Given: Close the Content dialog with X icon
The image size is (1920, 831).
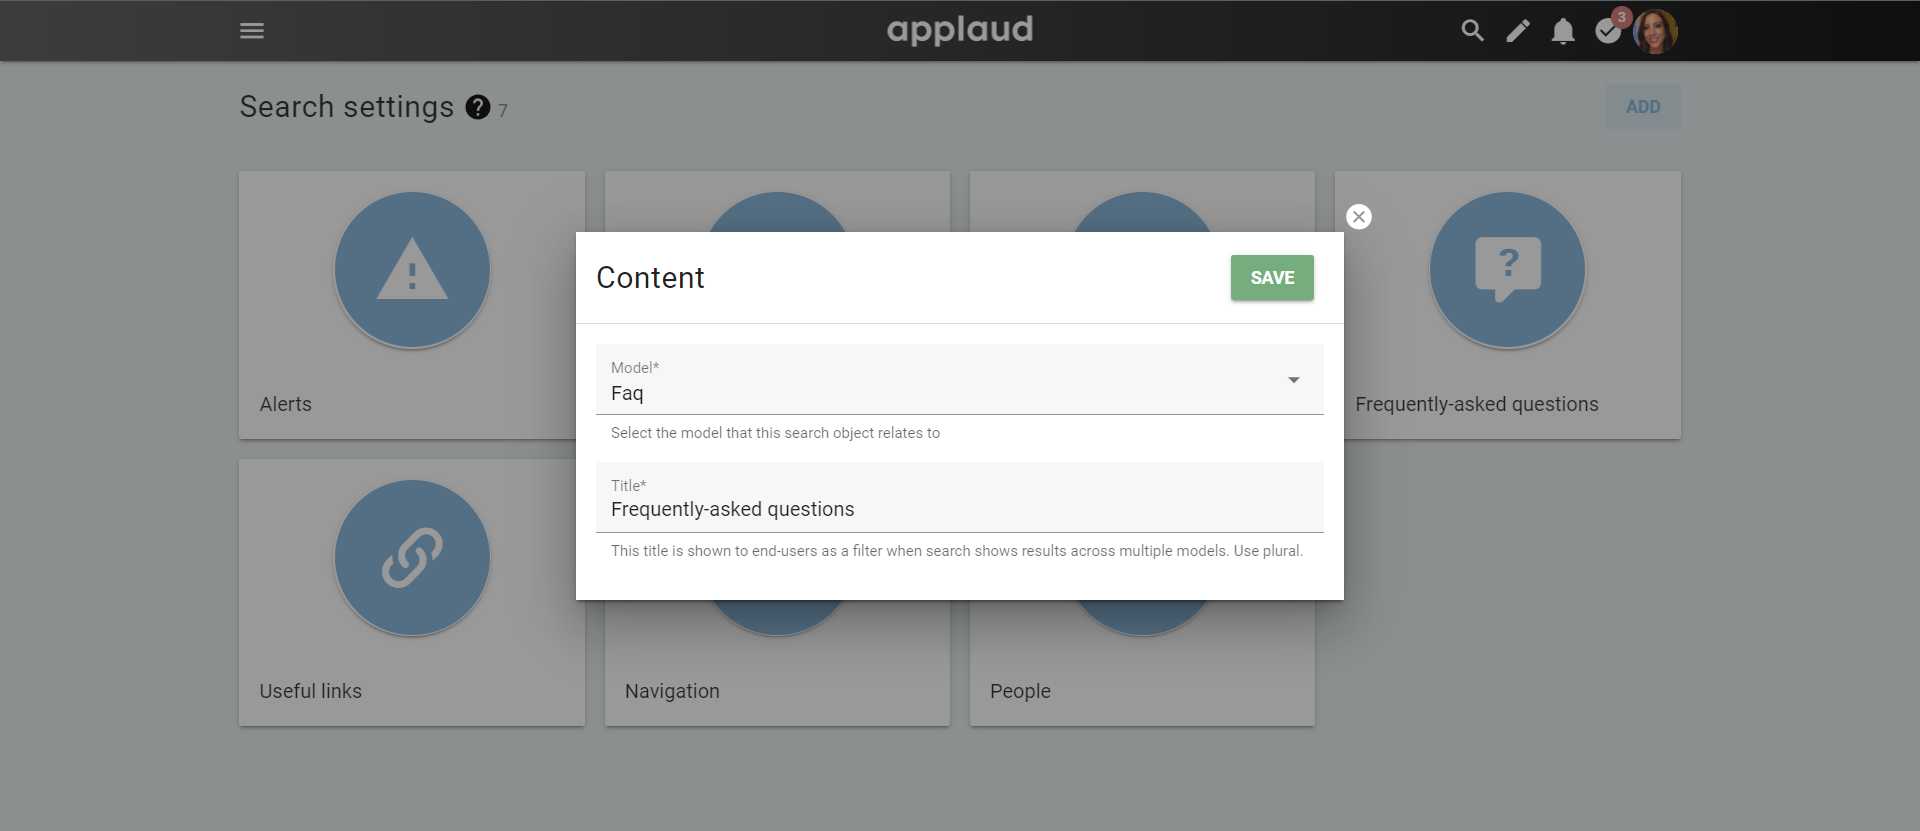Looking at the screenshot, I should click(x=1359, y=217).
